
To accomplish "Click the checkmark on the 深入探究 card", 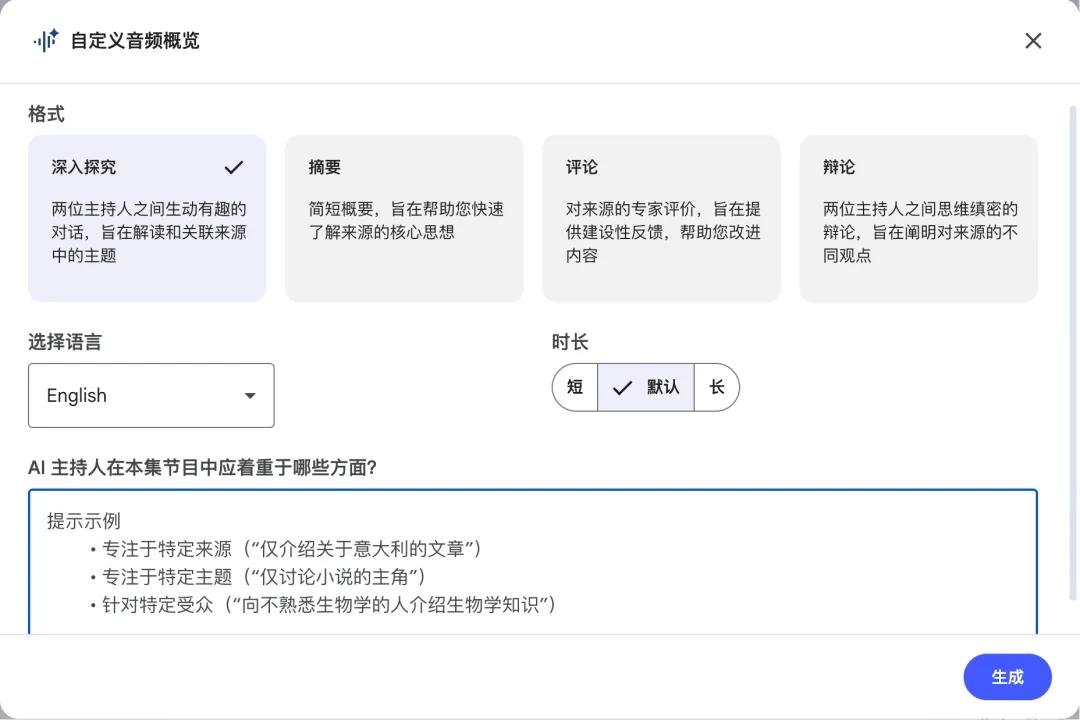I will pos(234,167).
